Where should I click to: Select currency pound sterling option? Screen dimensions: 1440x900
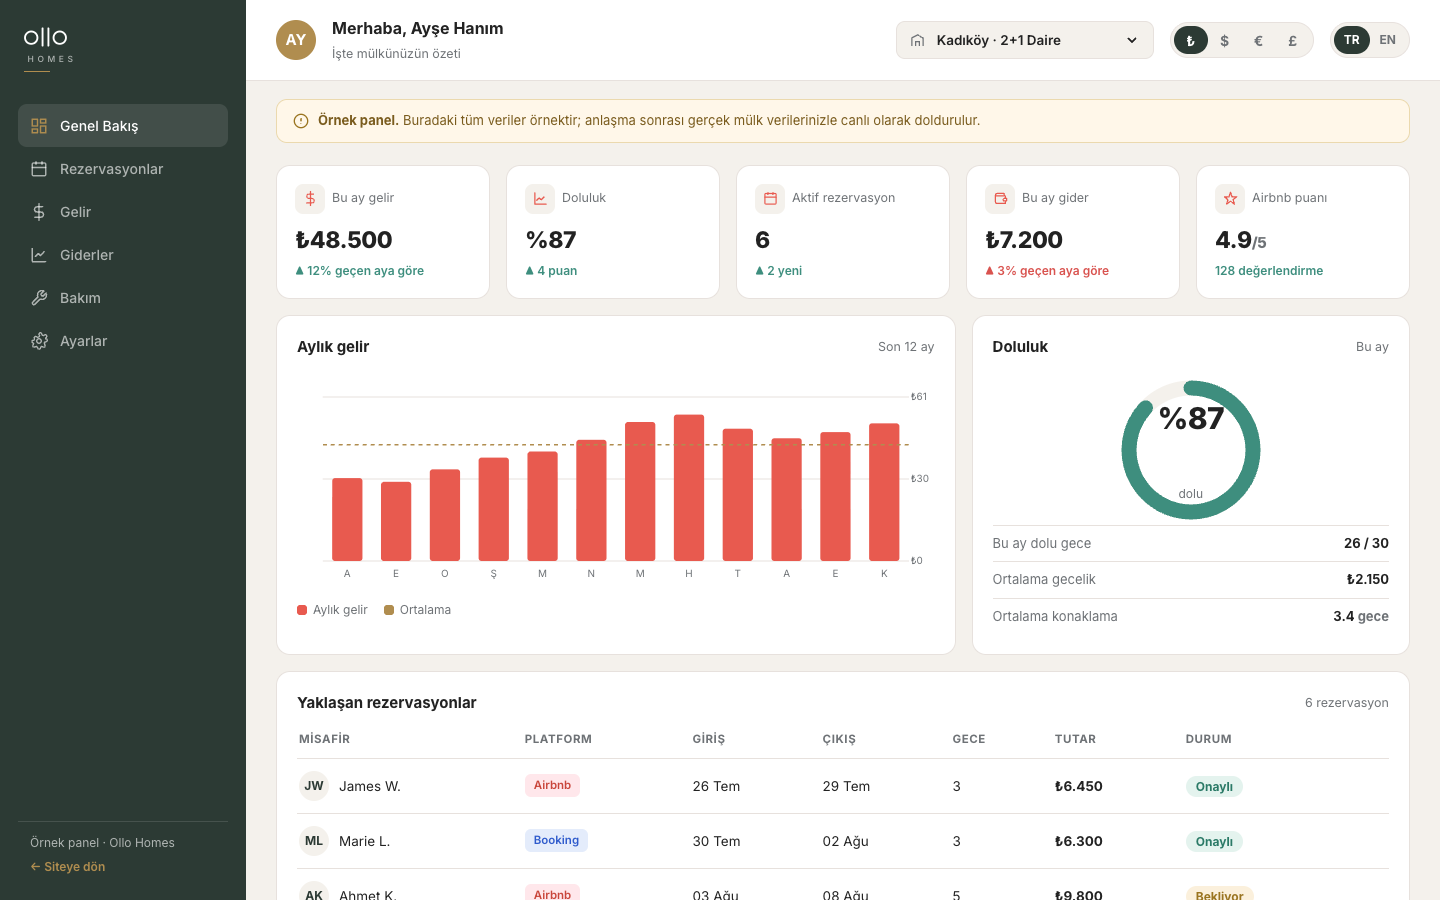1292,40
